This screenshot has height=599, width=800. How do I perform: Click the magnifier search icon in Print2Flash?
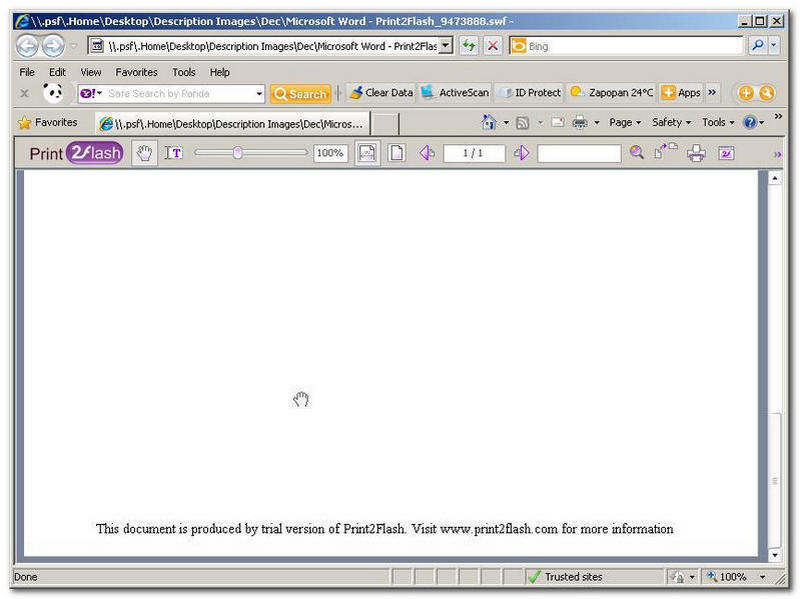tap(636, 153)
